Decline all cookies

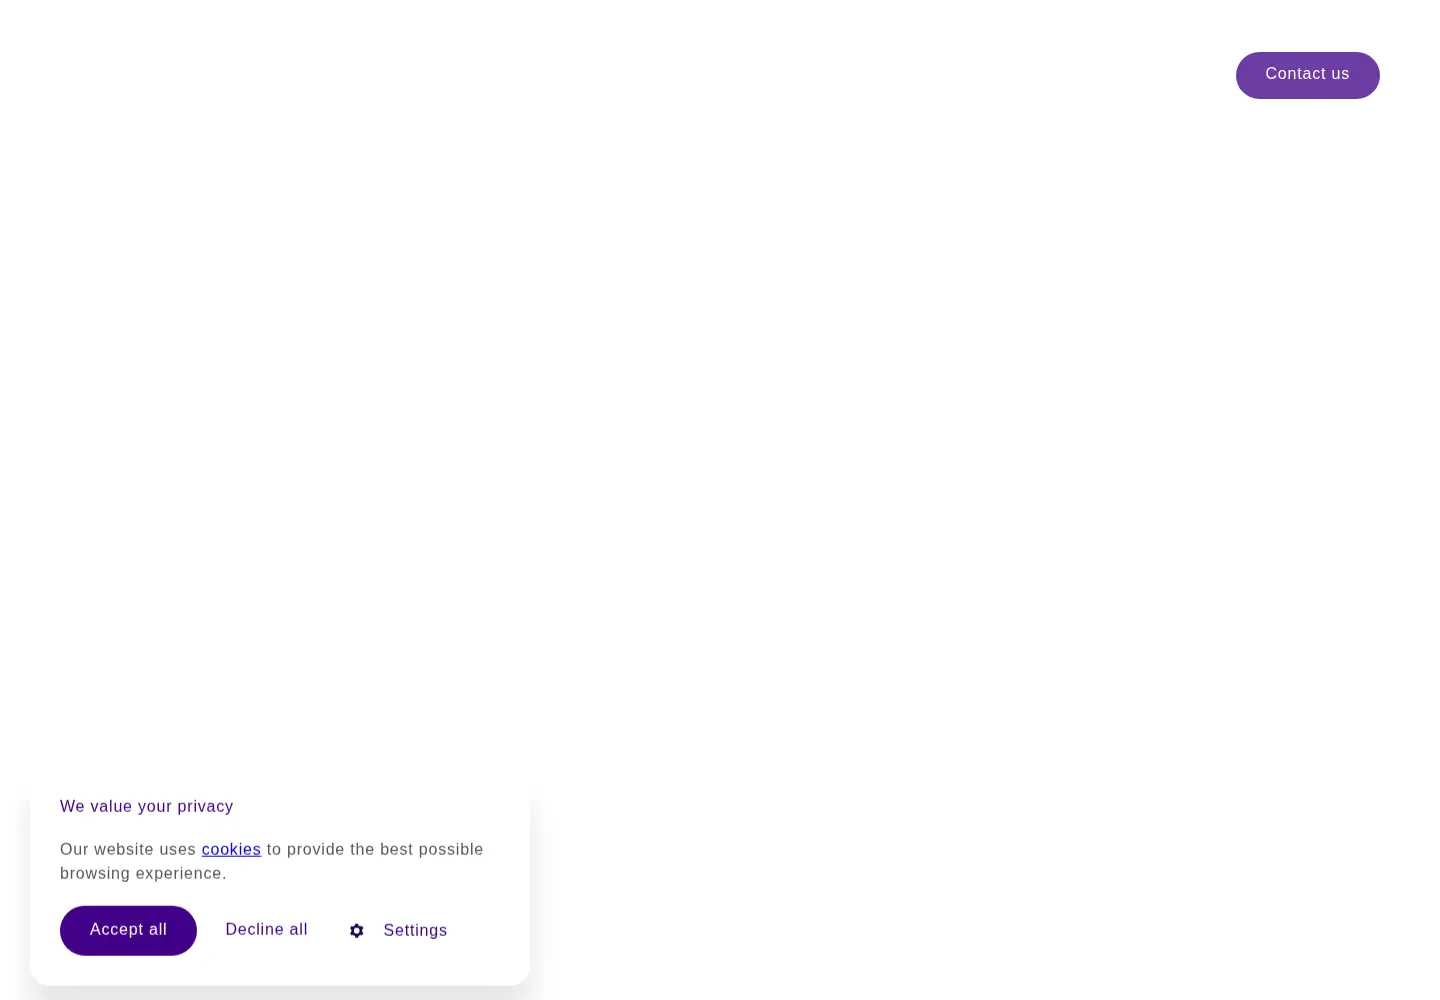click(267, 930)
